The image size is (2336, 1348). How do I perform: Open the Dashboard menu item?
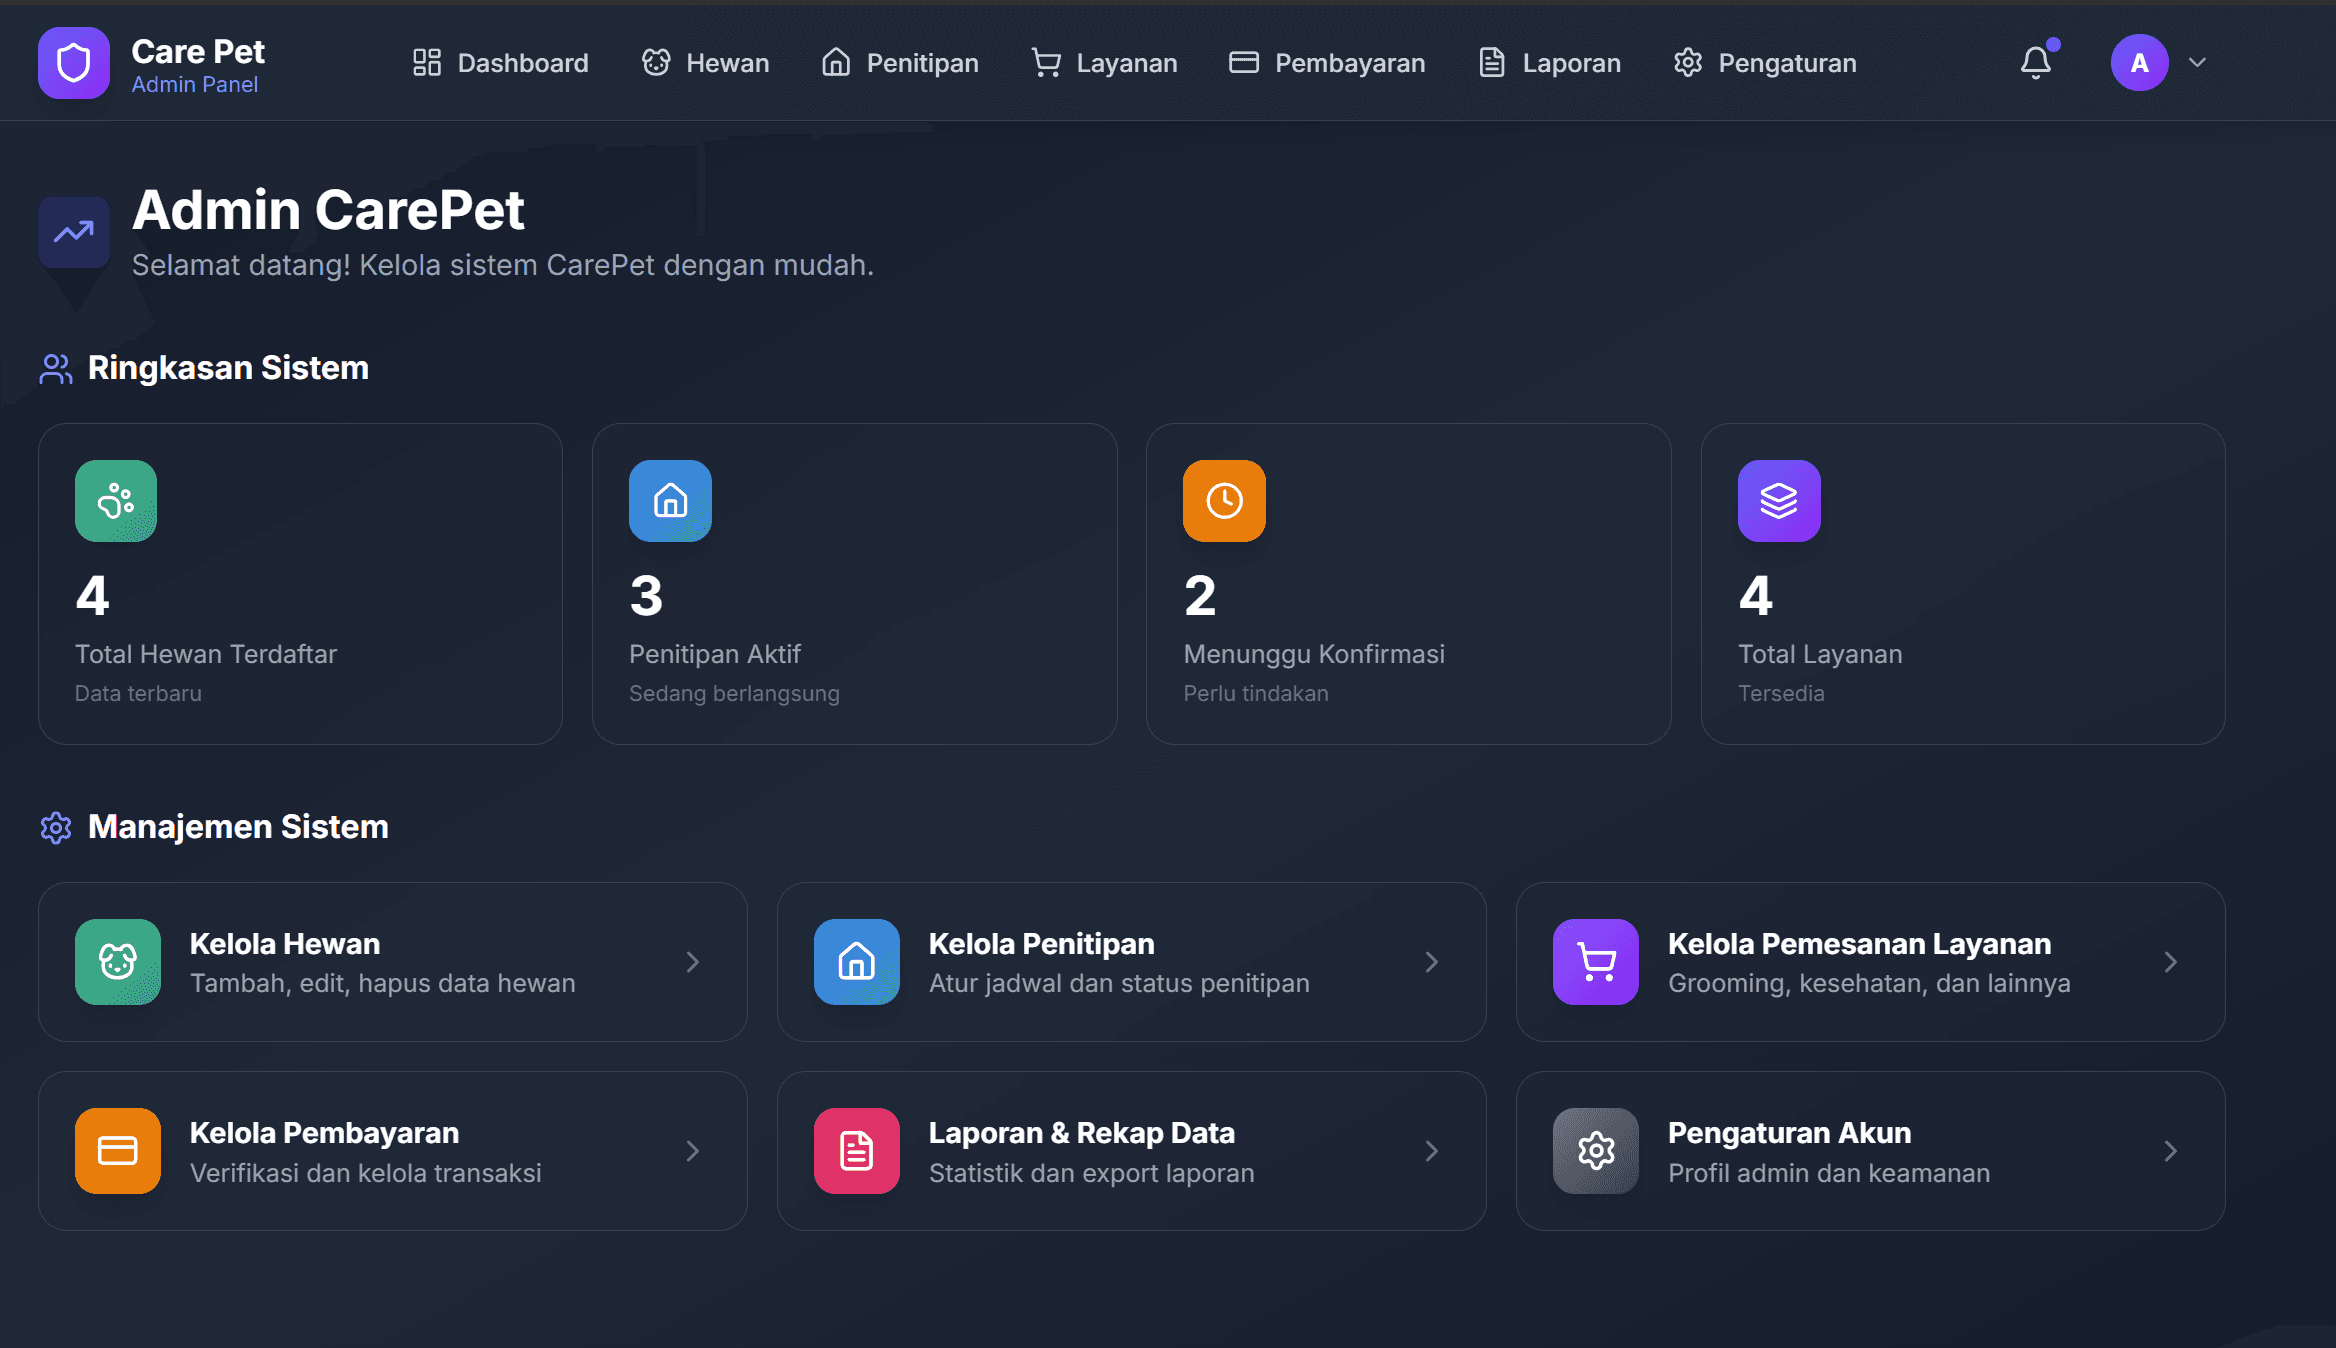[500, 63]
